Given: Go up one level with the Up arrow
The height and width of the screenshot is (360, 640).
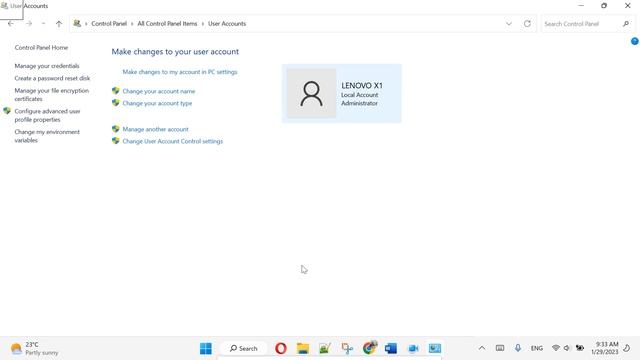Looking at the screenshot, I should point(59,24).
